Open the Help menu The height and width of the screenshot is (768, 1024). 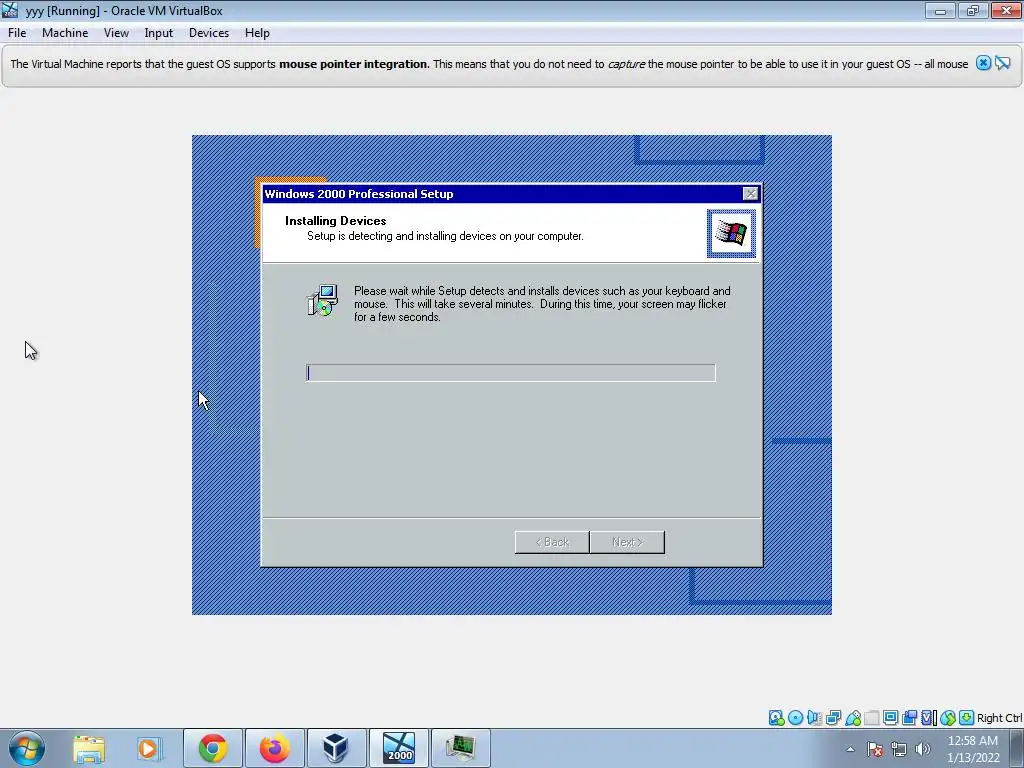coord(257,33)
